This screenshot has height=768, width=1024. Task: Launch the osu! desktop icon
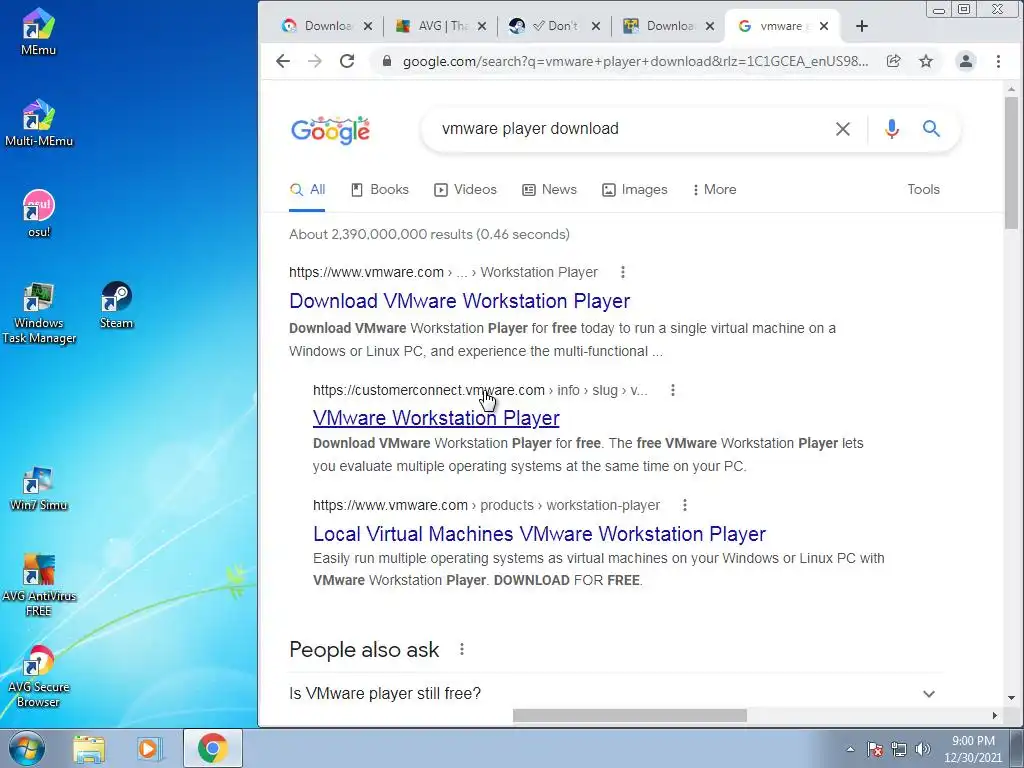[39, 214]
